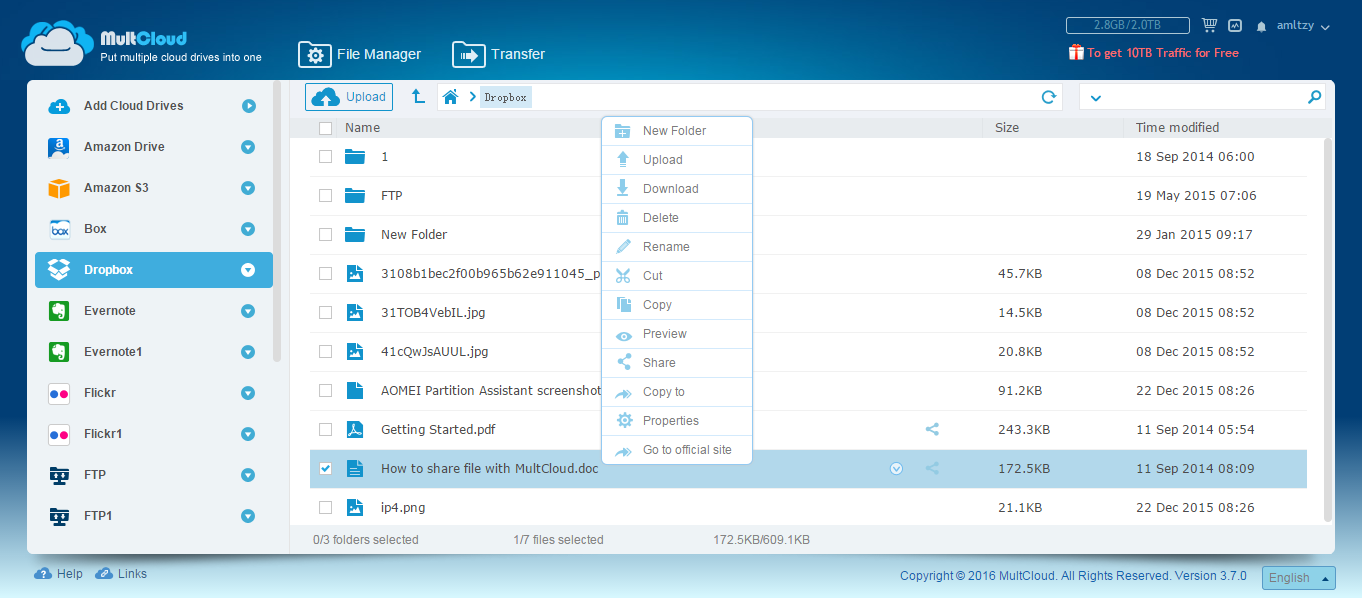Go to home folder icon

coord(451,97)
